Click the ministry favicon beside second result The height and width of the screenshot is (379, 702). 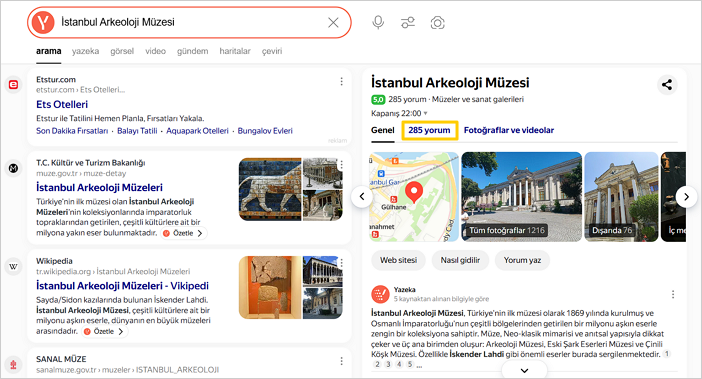[x=13, y=168]
